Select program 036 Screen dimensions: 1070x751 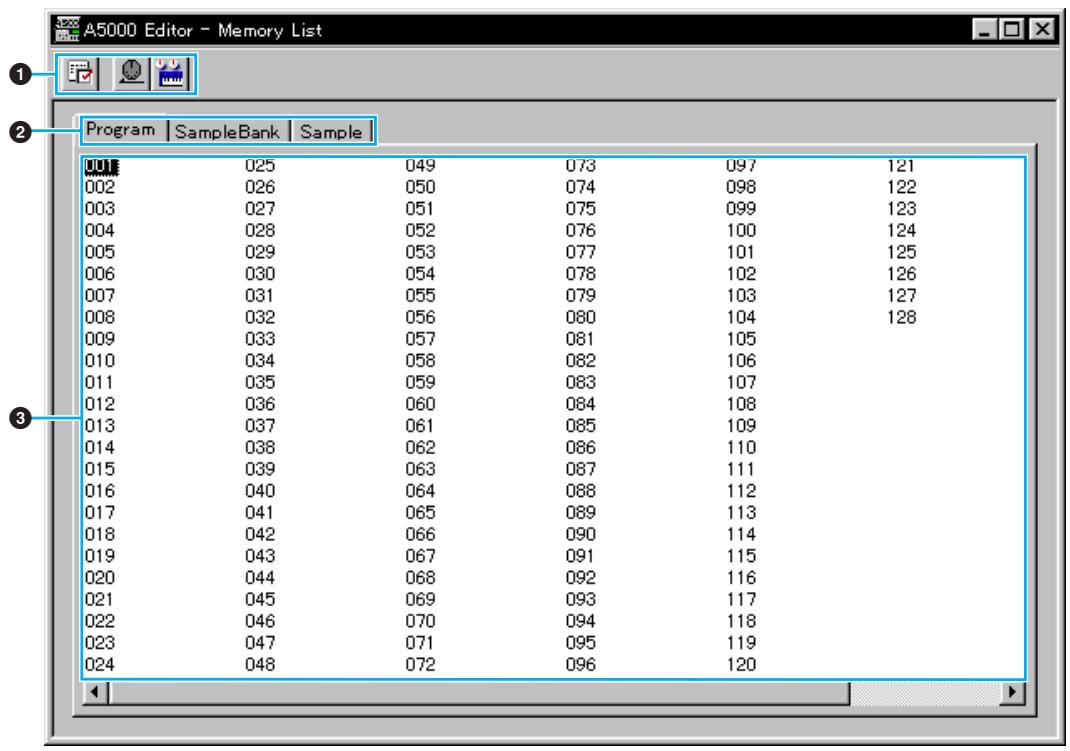pos(260,404)
